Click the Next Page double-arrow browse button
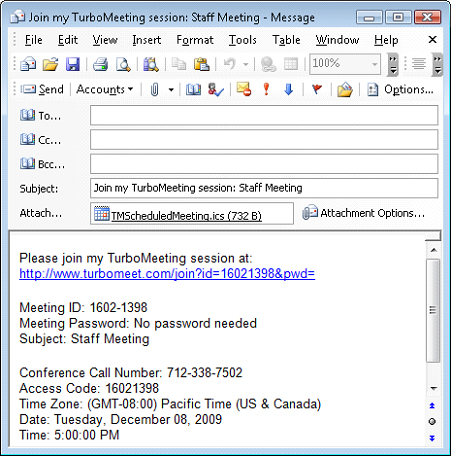The height and width of the screenshot is (456, 451). [x=432, y=437]
